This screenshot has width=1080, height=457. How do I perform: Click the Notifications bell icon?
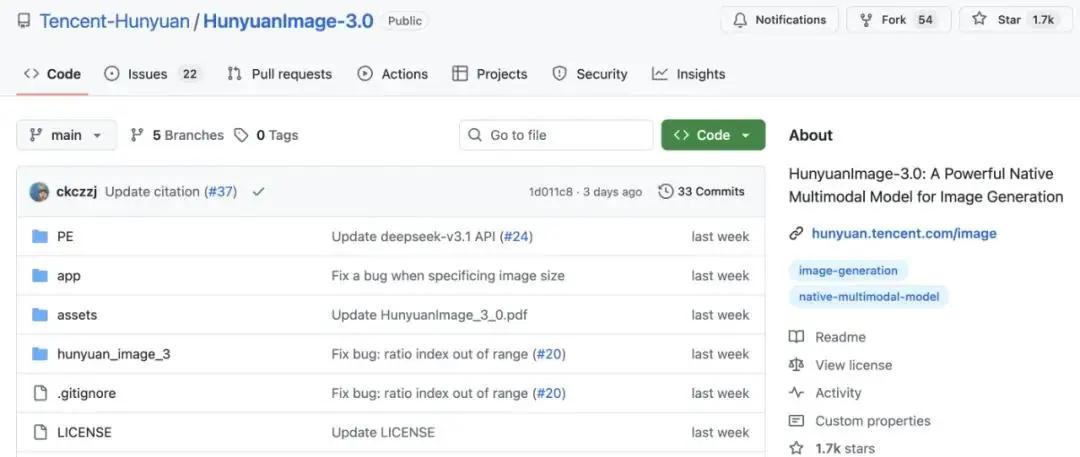point(740,20)
